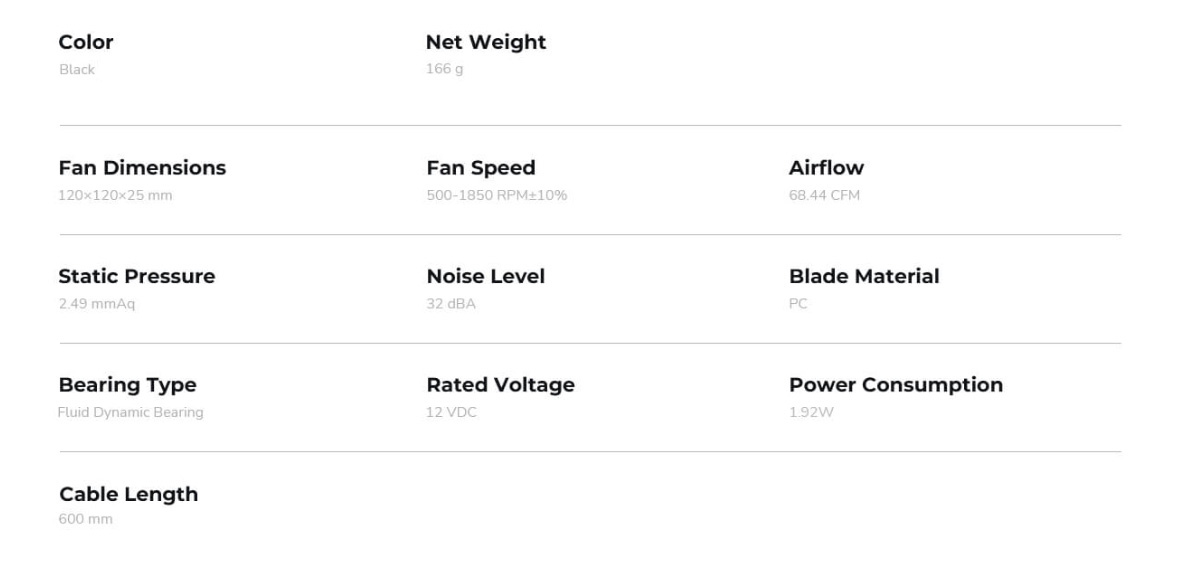This screenshot has height=561, width=1185.
Task: Click the Static Pressure heading
Action: (x=137, y=277)
